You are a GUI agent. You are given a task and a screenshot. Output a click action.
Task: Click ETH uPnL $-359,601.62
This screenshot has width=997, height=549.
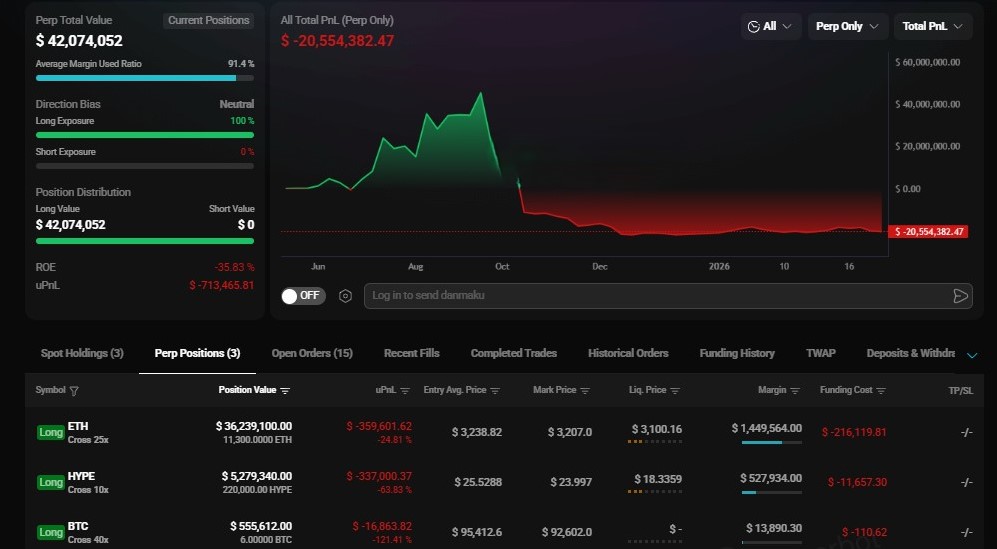(x=379, y=426)
